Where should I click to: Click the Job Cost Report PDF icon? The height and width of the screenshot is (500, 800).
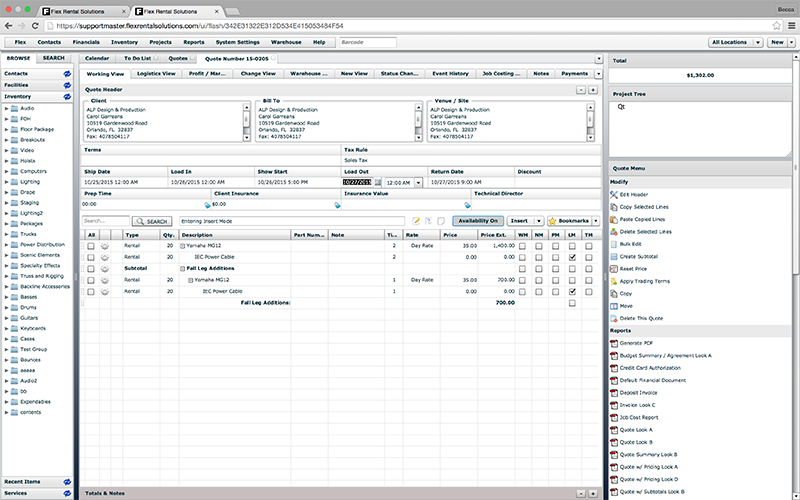(614, 417)
